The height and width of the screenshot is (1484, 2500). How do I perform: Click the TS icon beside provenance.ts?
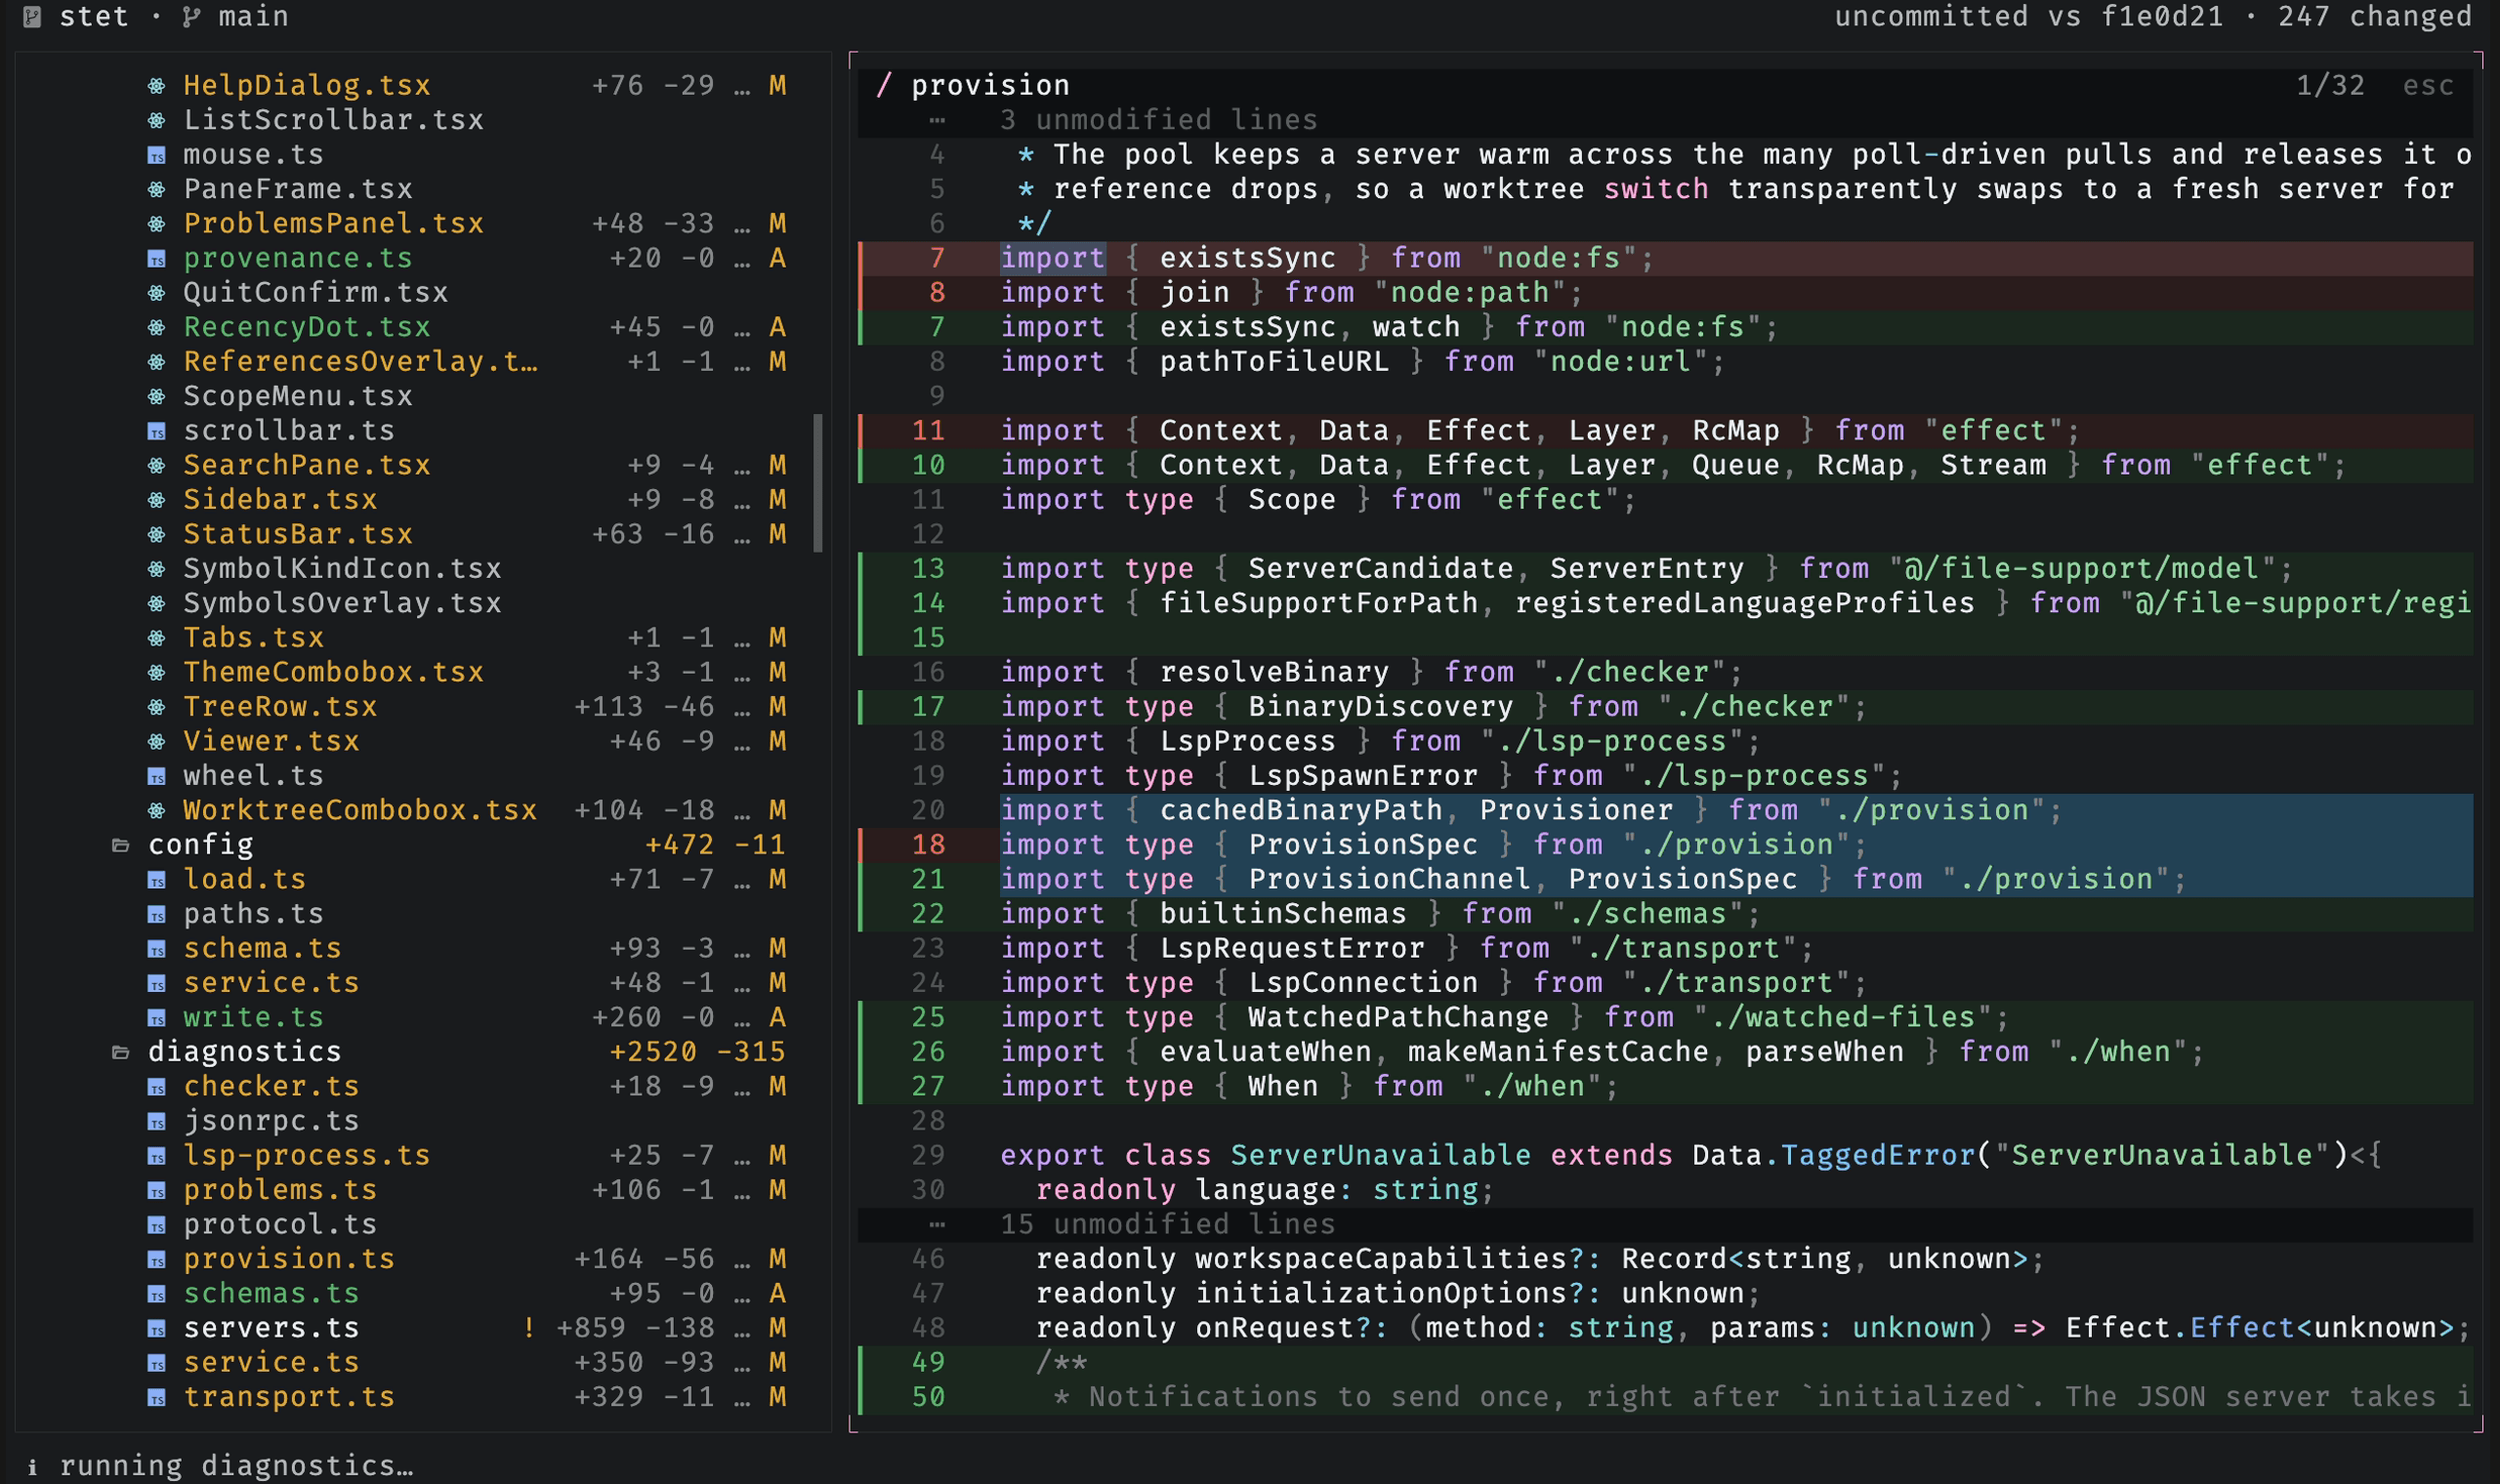[x=157, y=258]
